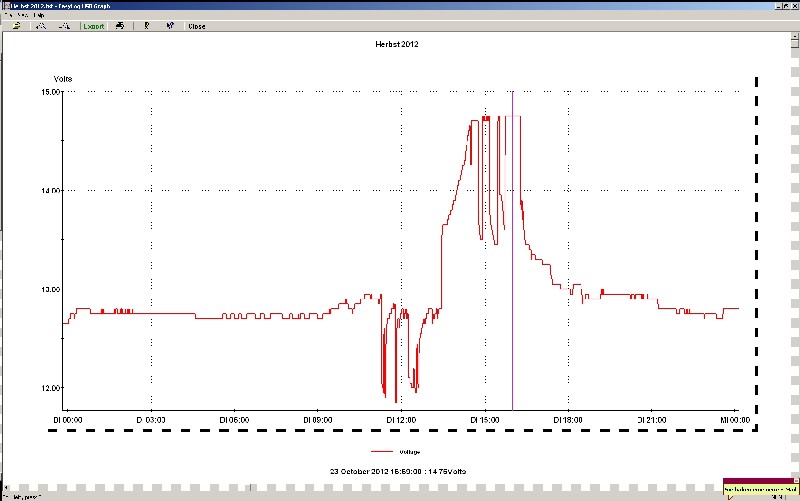Open the File menu
The image size is (800, 501).
tap(6, 15)
